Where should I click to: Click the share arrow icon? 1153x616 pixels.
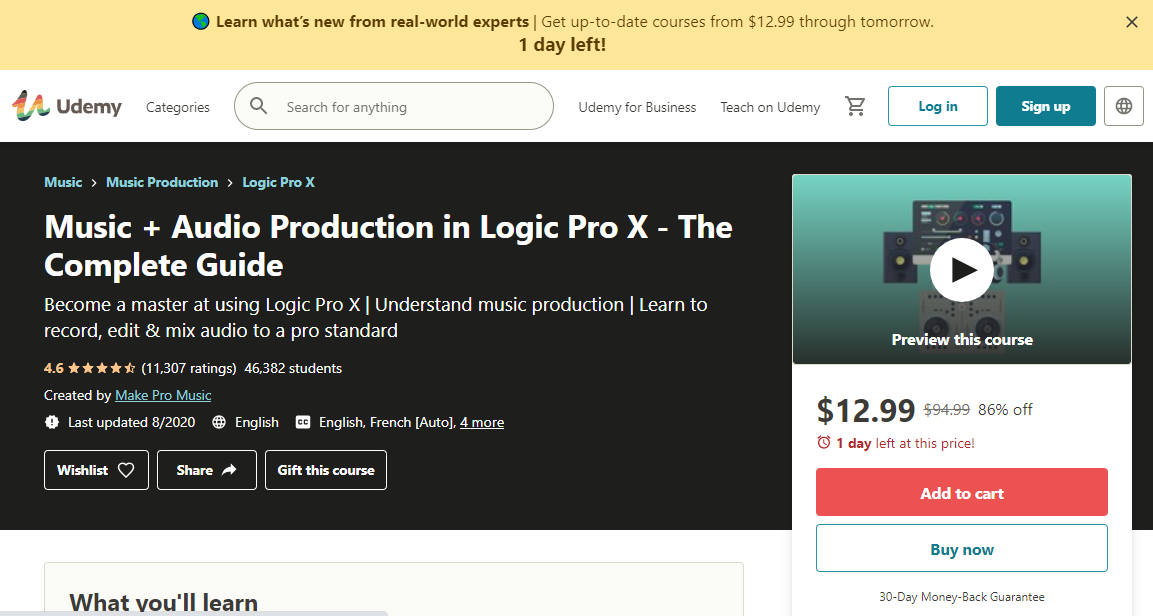[x=228, y=469]
